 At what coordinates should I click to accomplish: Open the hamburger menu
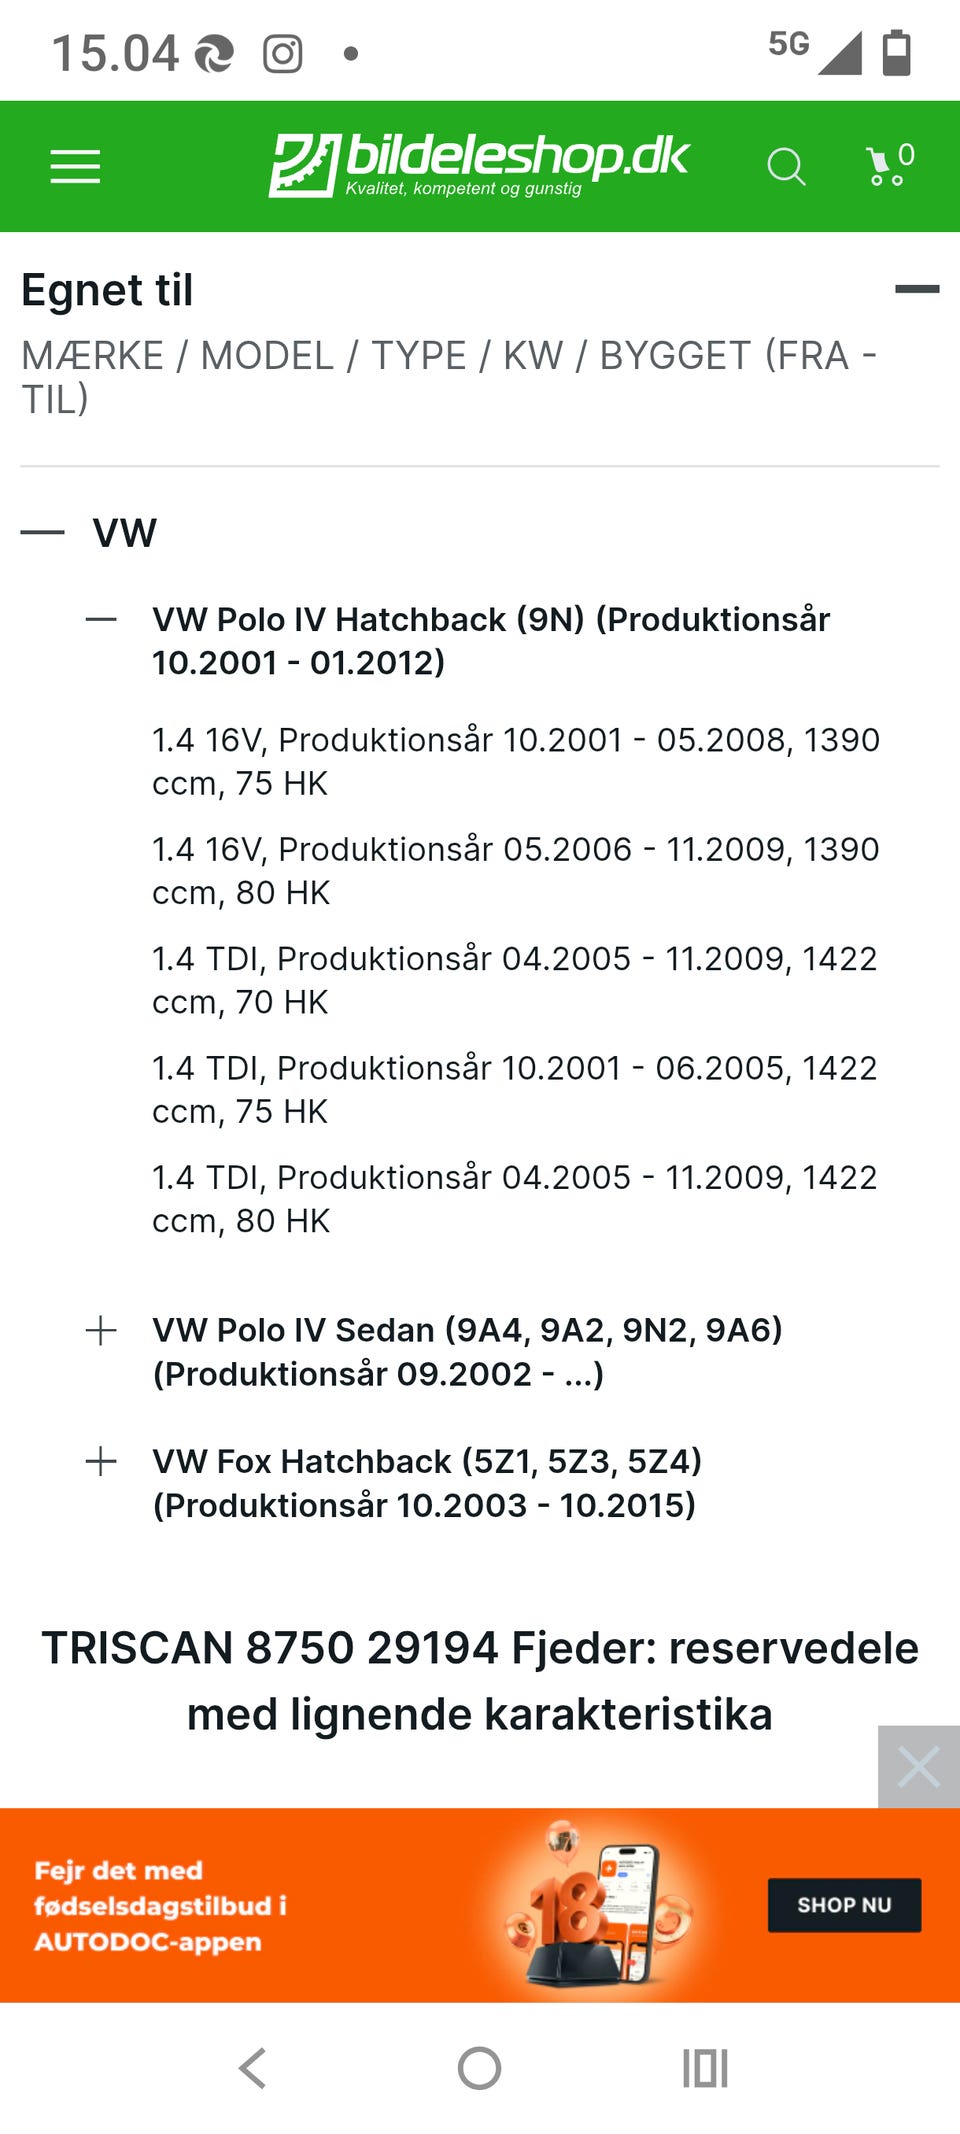tap(76, 166)
